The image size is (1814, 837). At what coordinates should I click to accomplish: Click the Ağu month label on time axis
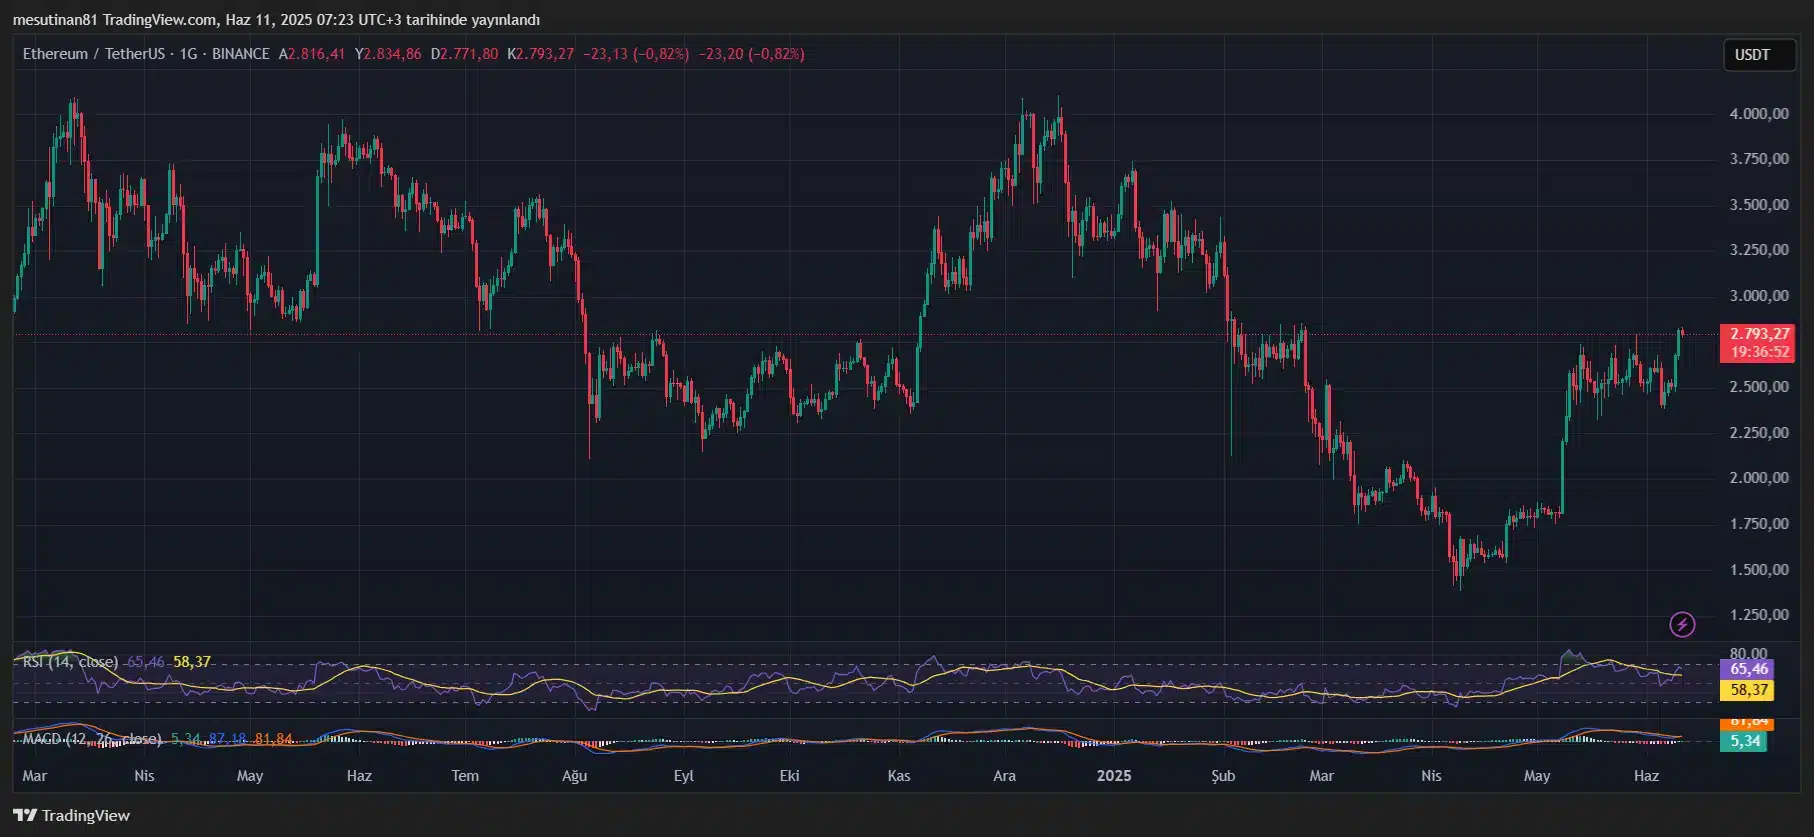[574, 776]
